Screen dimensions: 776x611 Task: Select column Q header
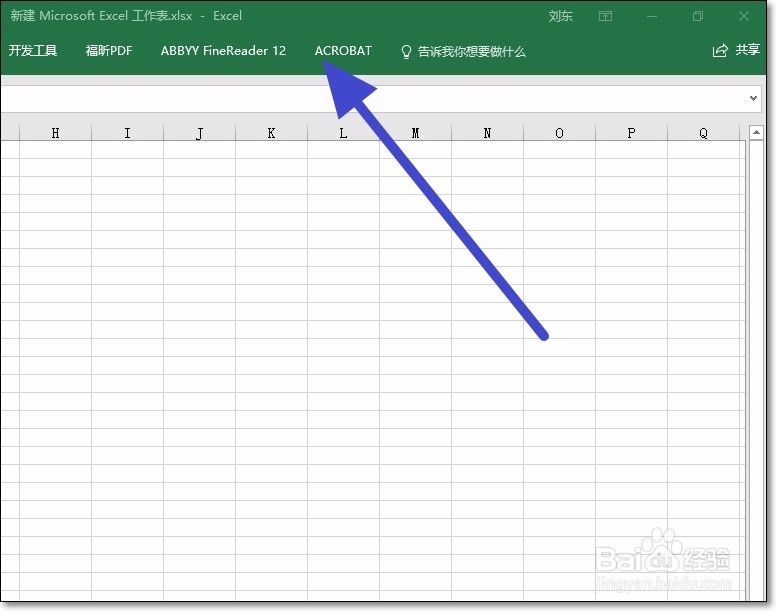point(703,133)
